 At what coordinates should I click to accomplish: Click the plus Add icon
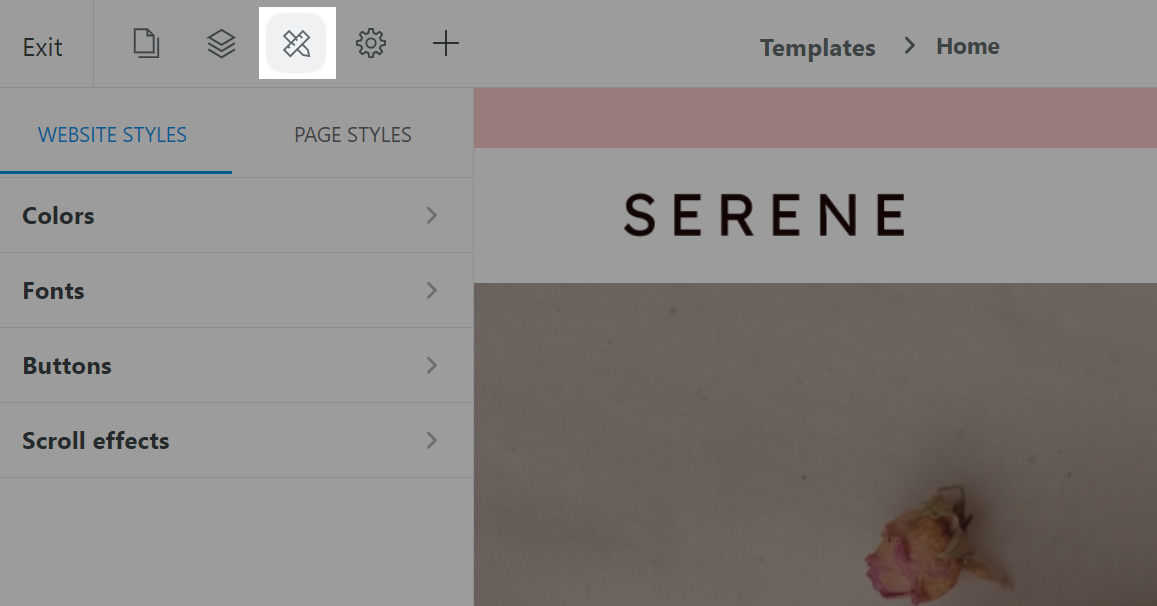tap(446, 44)
